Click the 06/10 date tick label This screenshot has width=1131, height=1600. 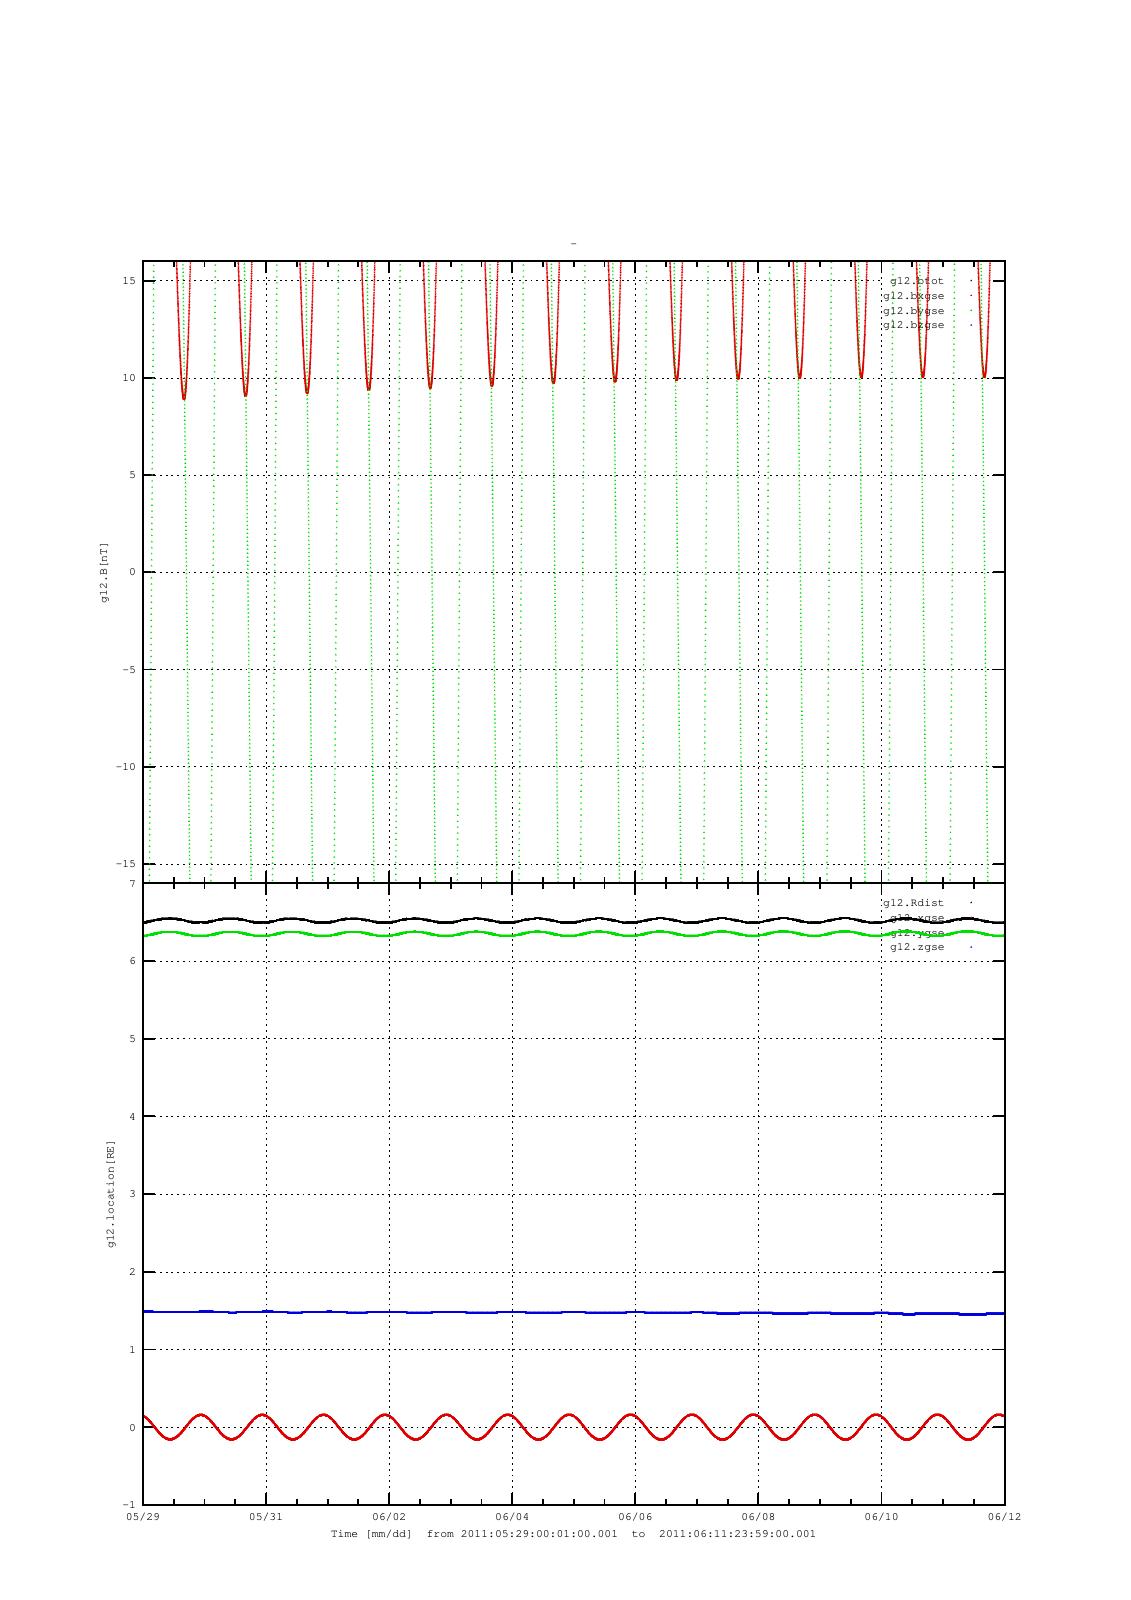point(881,1516)
